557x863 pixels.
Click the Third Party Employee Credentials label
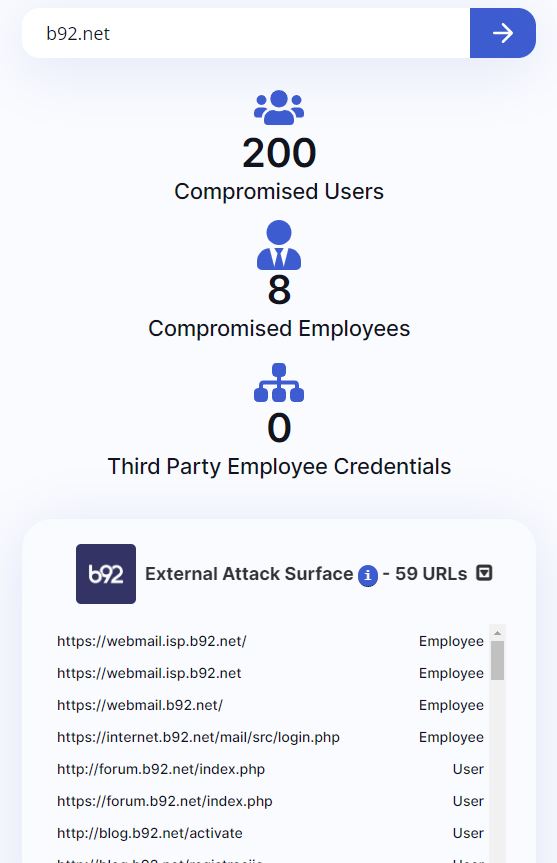[x=279, y=466]
